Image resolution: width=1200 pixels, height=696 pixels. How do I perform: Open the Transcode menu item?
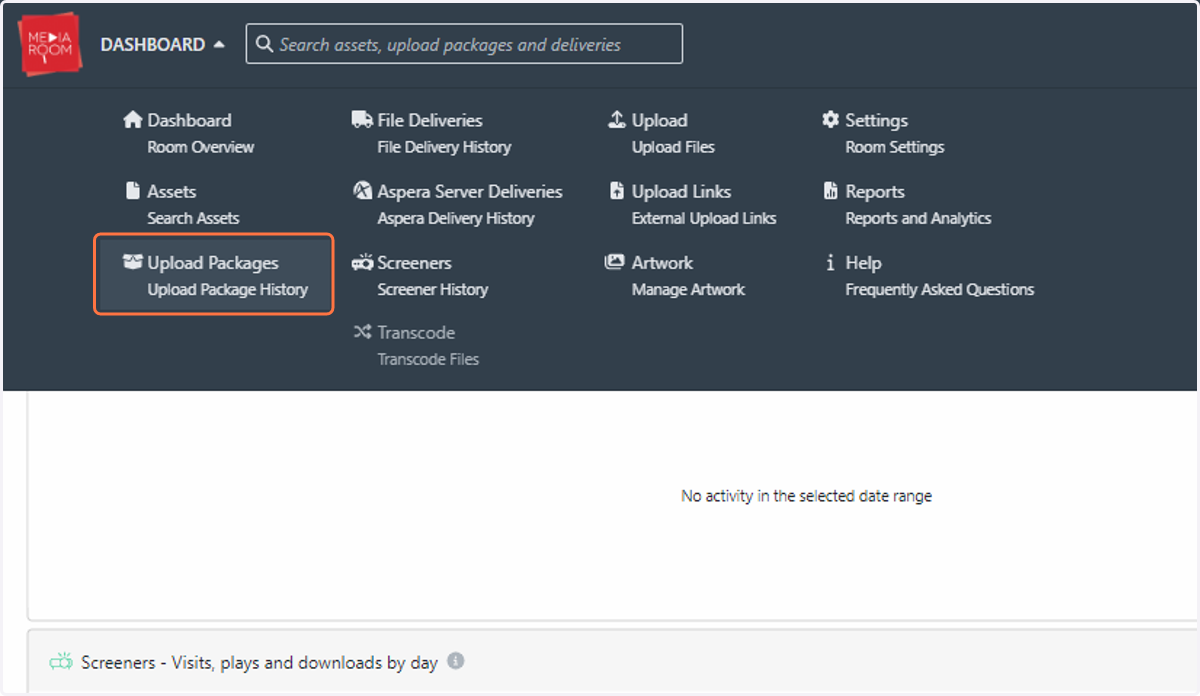coord(416,333)
